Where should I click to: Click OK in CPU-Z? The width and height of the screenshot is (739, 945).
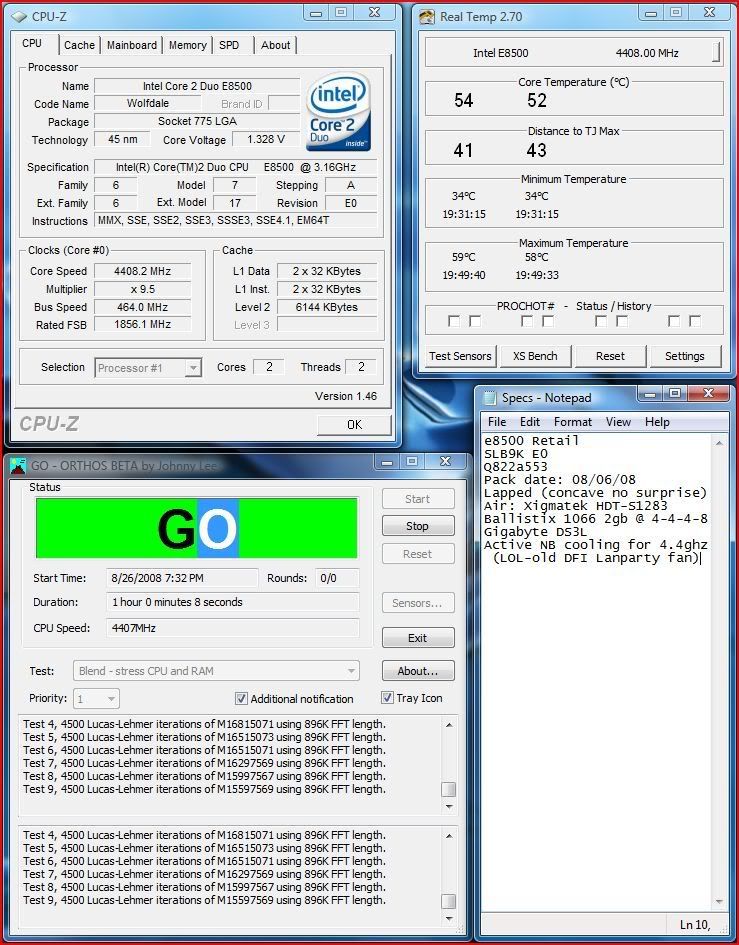coord(354,425)
